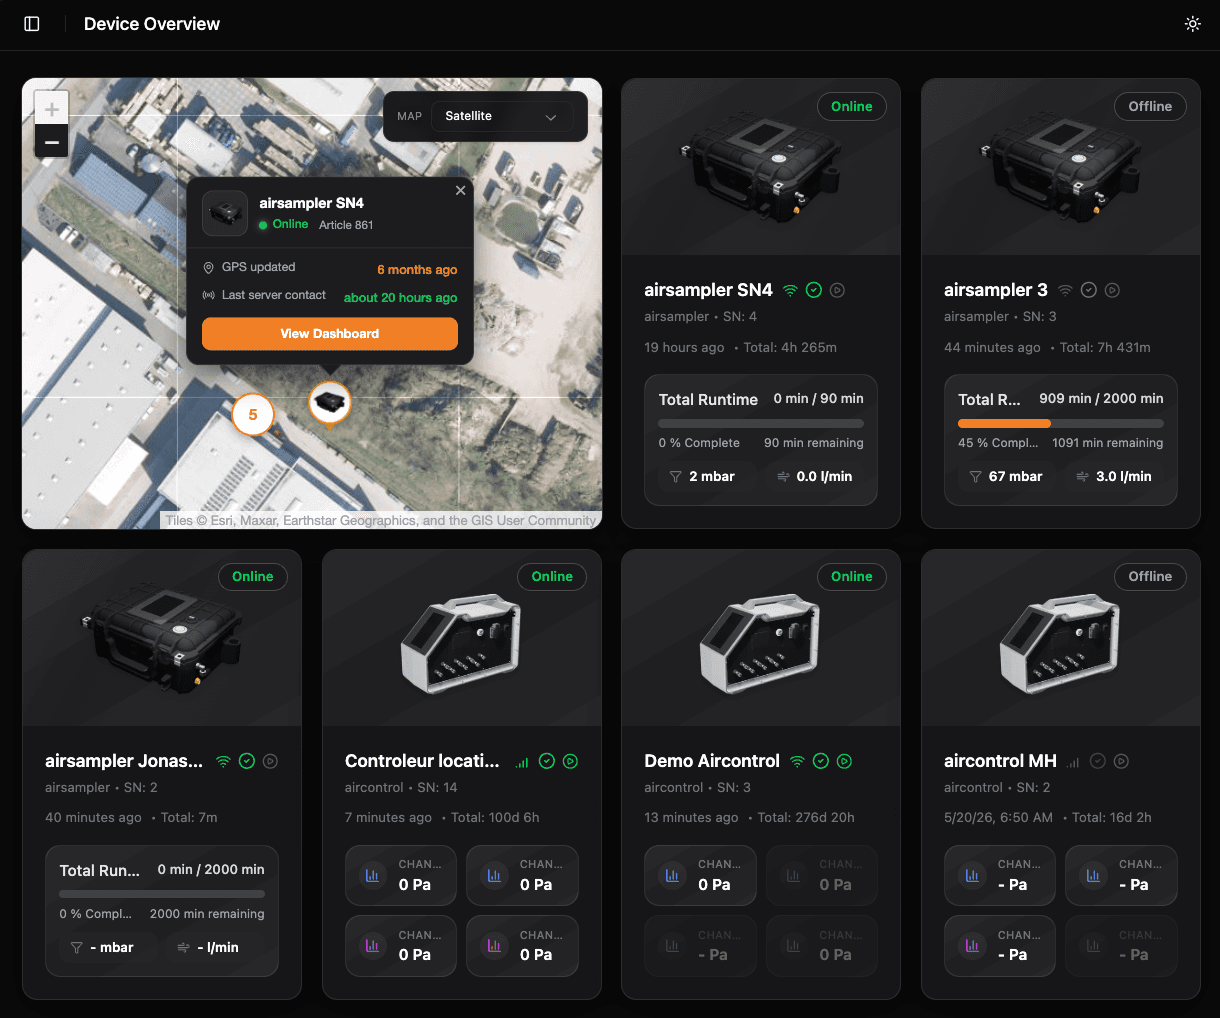Click the GPS updated pin icon
This screenshot has width=1220, height=1018.
[x=208, y=268]
